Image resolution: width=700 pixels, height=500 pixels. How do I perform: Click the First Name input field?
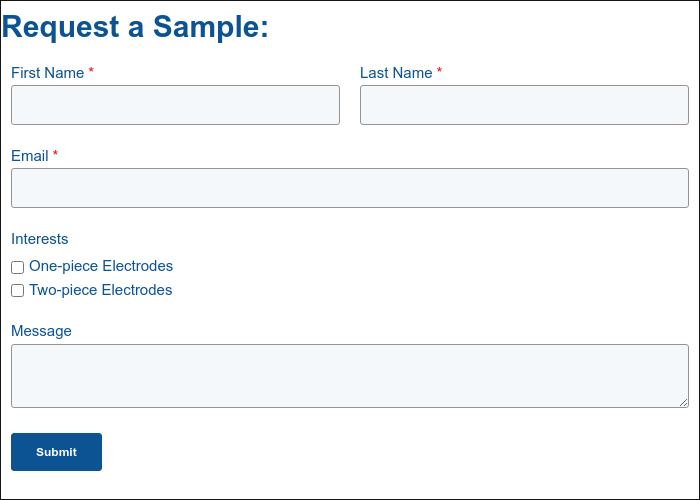tap(175, 105)
